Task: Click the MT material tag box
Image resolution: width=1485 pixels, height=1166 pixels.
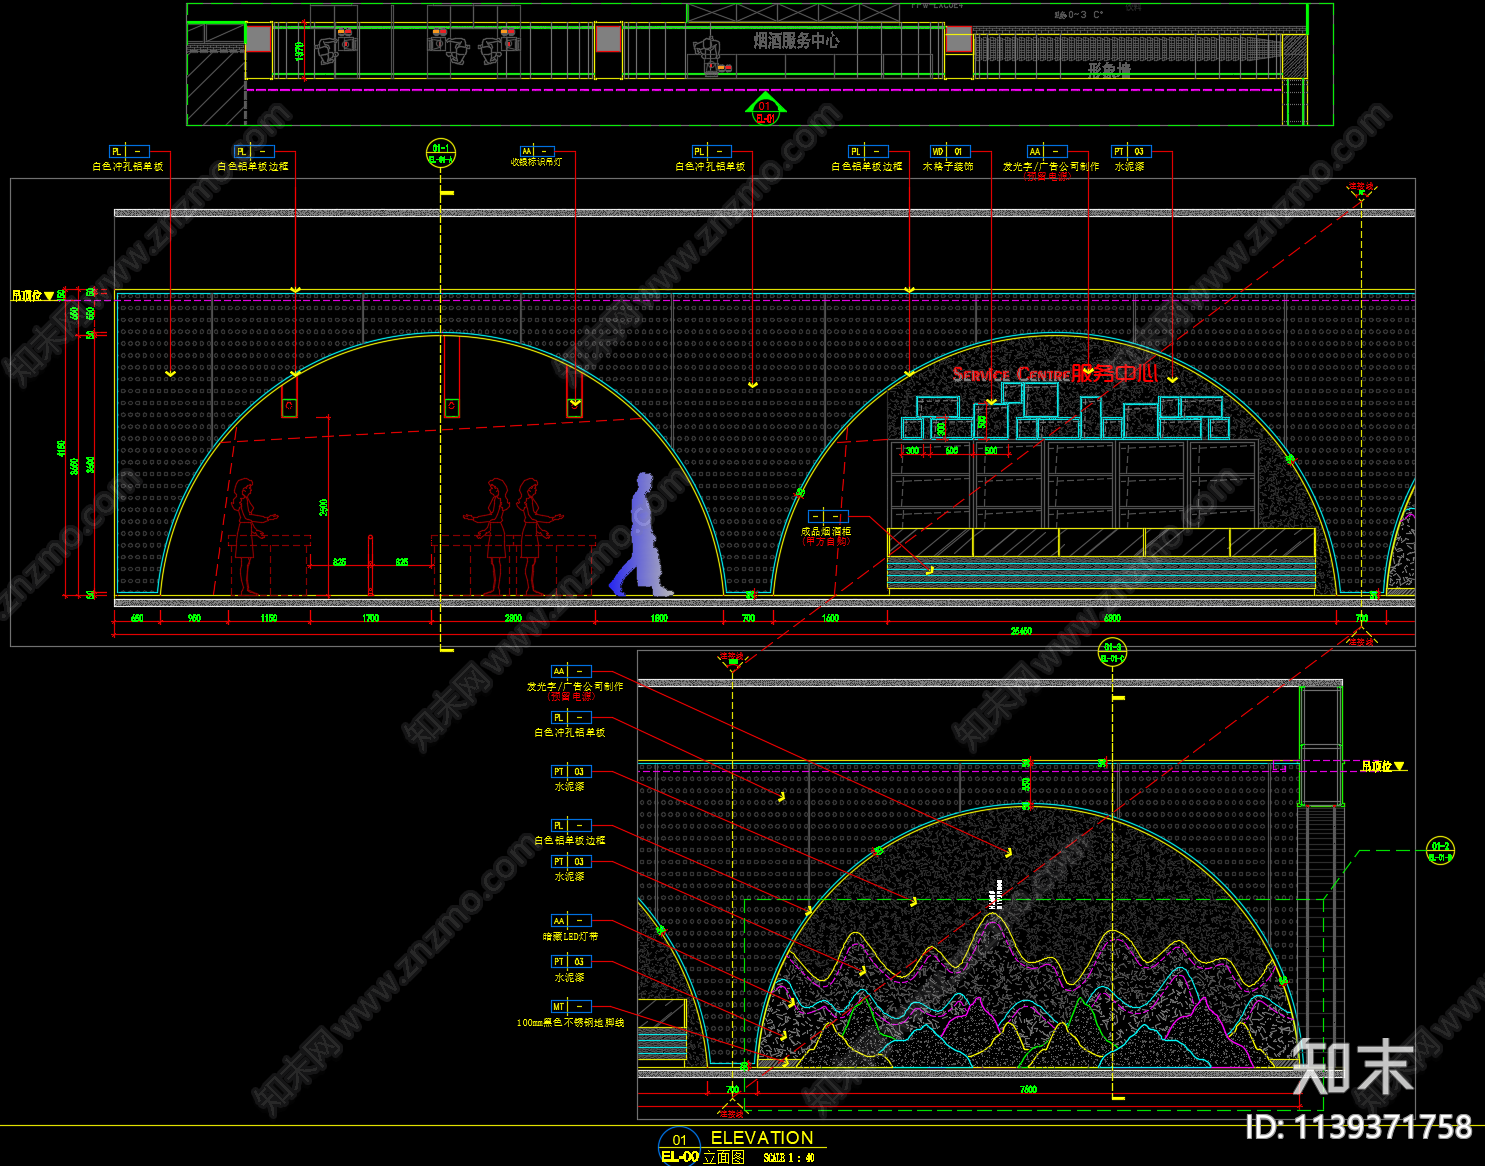Action: [571, 1007]
